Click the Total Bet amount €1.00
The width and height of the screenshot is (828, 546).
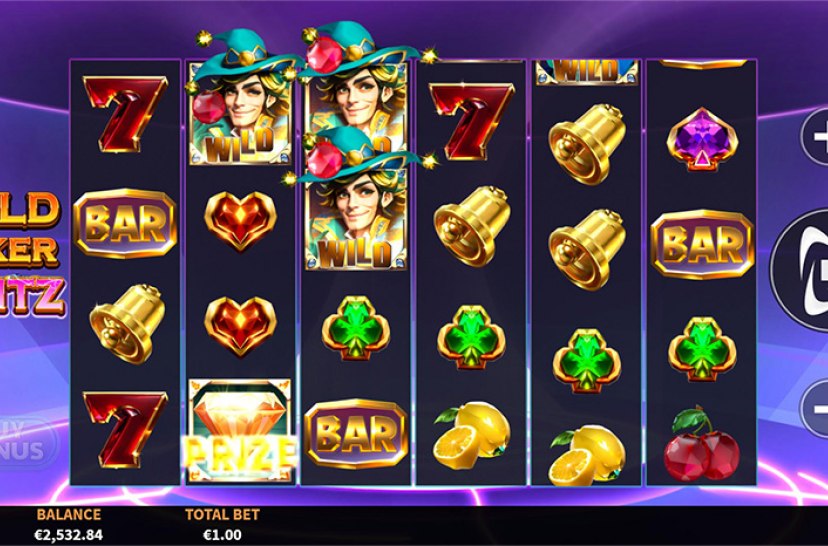(x=222, y=534)
